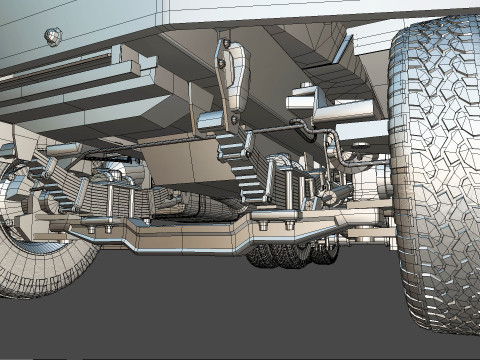This screenshot has width=480, height=360.
Task: Select the hex bolt on body panel
Action: 53,36
